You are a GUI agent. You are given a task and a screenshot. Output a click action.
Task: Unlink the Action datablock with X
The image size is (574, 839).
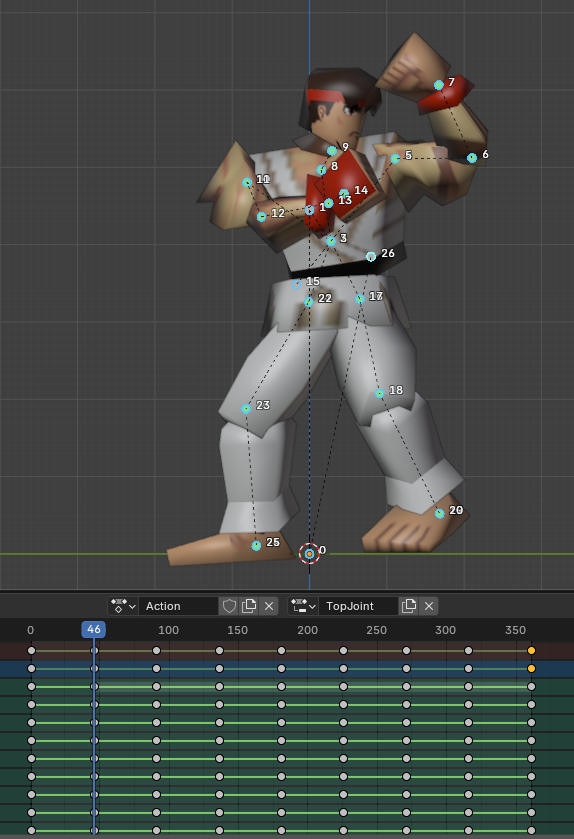(269, 606)
